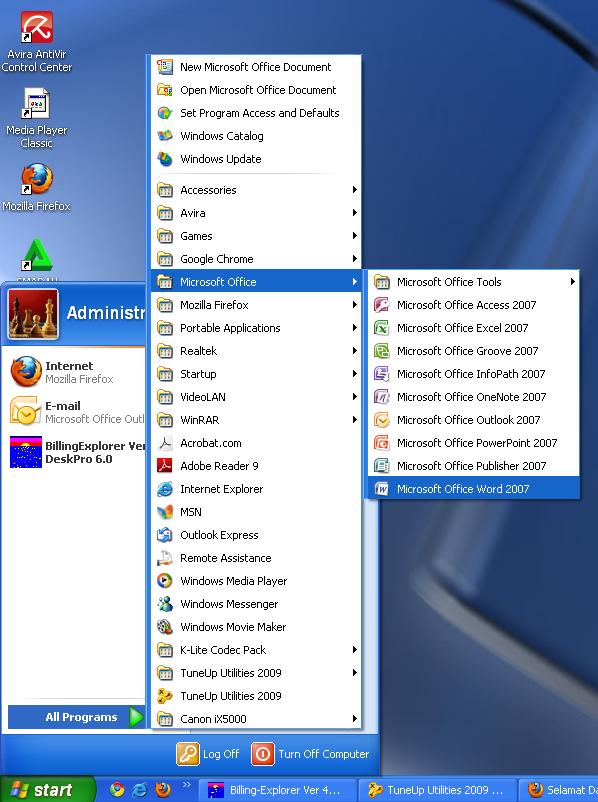Open E-mail Microsoft Office Outlook pinned item

75,412
